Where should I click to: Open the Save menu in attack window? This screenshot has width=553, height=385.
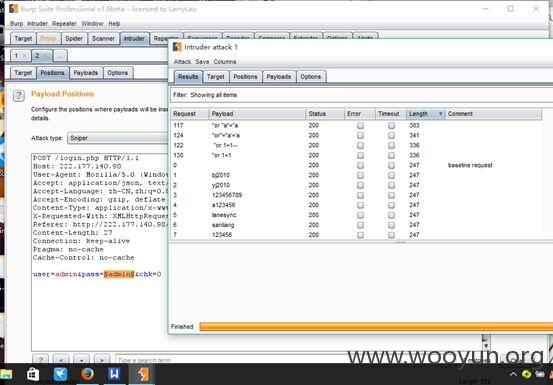[x=202, y=62]
